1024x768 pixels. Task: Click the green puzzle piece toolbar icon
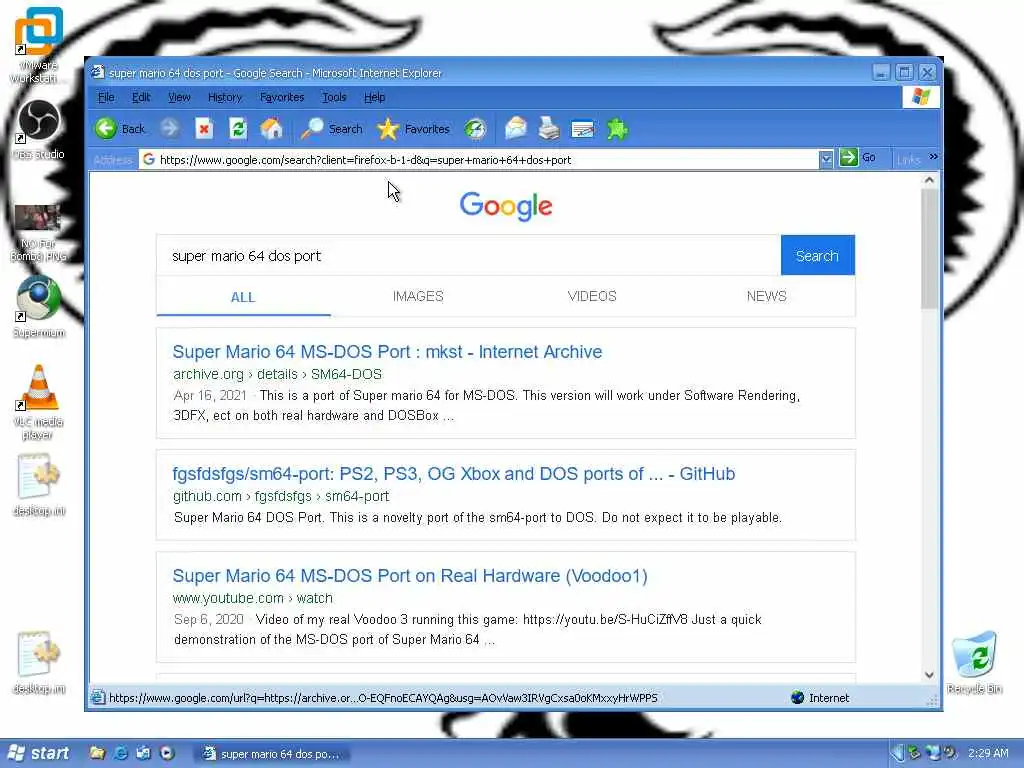coord(617,129)
